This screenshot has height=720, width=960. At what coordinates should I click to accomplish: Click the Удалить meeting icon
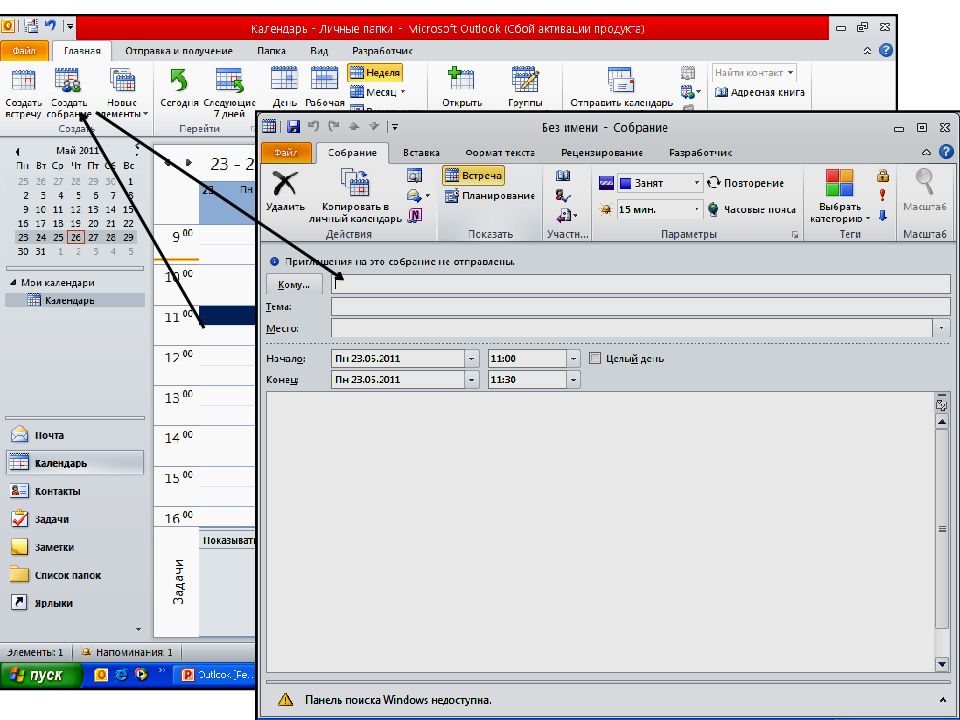click(285, 184)
